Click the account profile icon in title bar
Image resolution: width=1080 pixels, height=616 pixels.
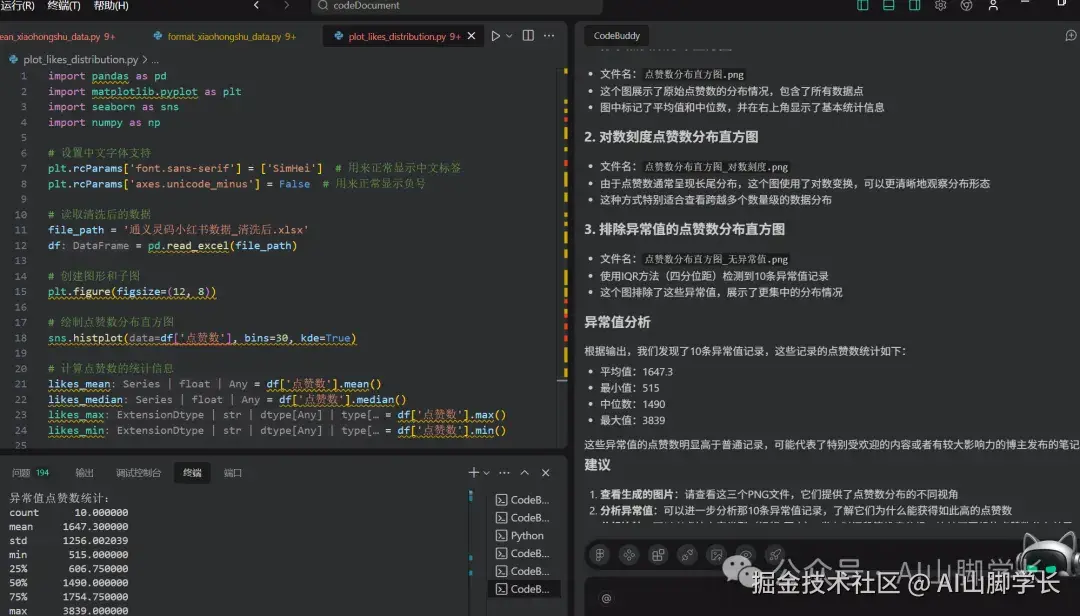point(993,7)
